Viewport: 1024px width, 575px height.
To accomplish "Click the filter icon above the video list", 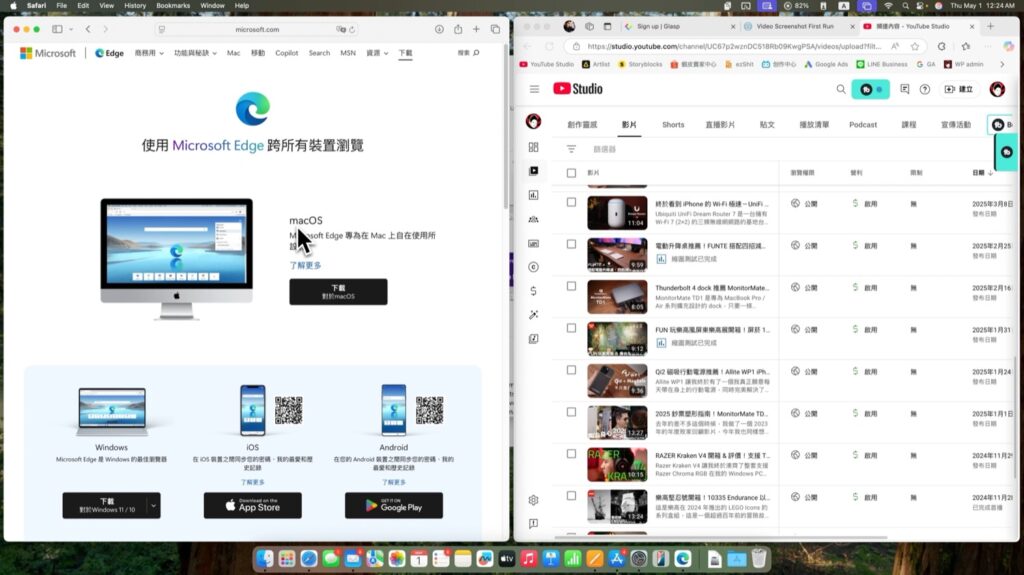I will pos(571,149).
